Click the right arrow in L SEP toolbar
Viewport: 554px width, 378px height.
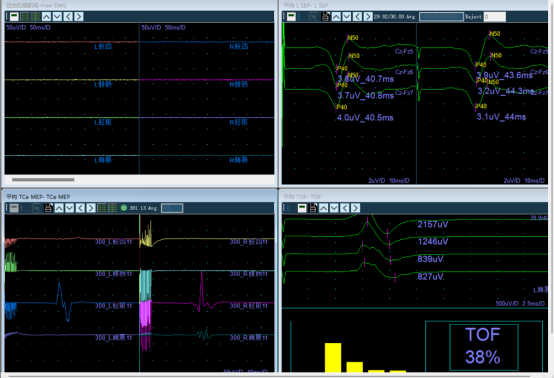point(368,16)
